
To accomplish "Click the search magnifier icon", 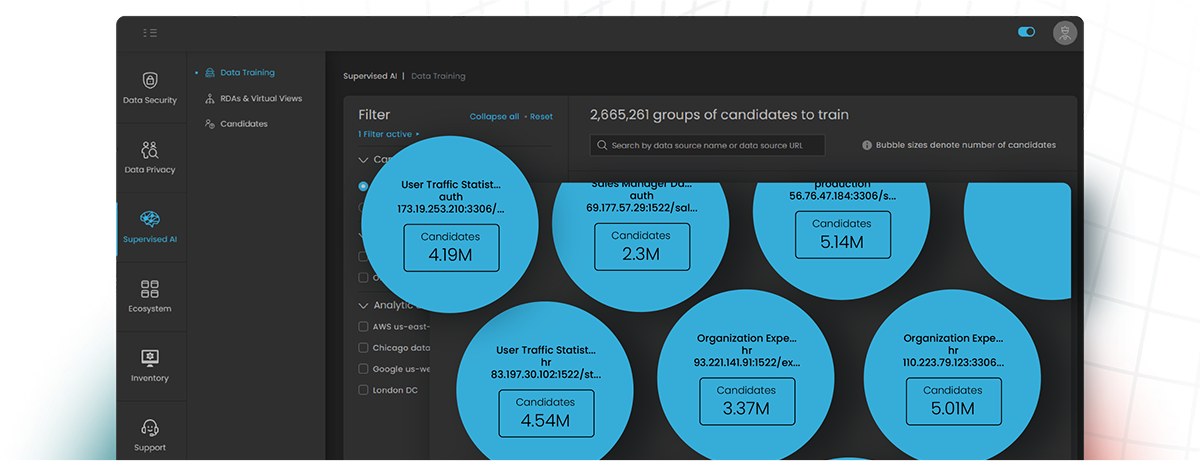I will coord(602,145).
